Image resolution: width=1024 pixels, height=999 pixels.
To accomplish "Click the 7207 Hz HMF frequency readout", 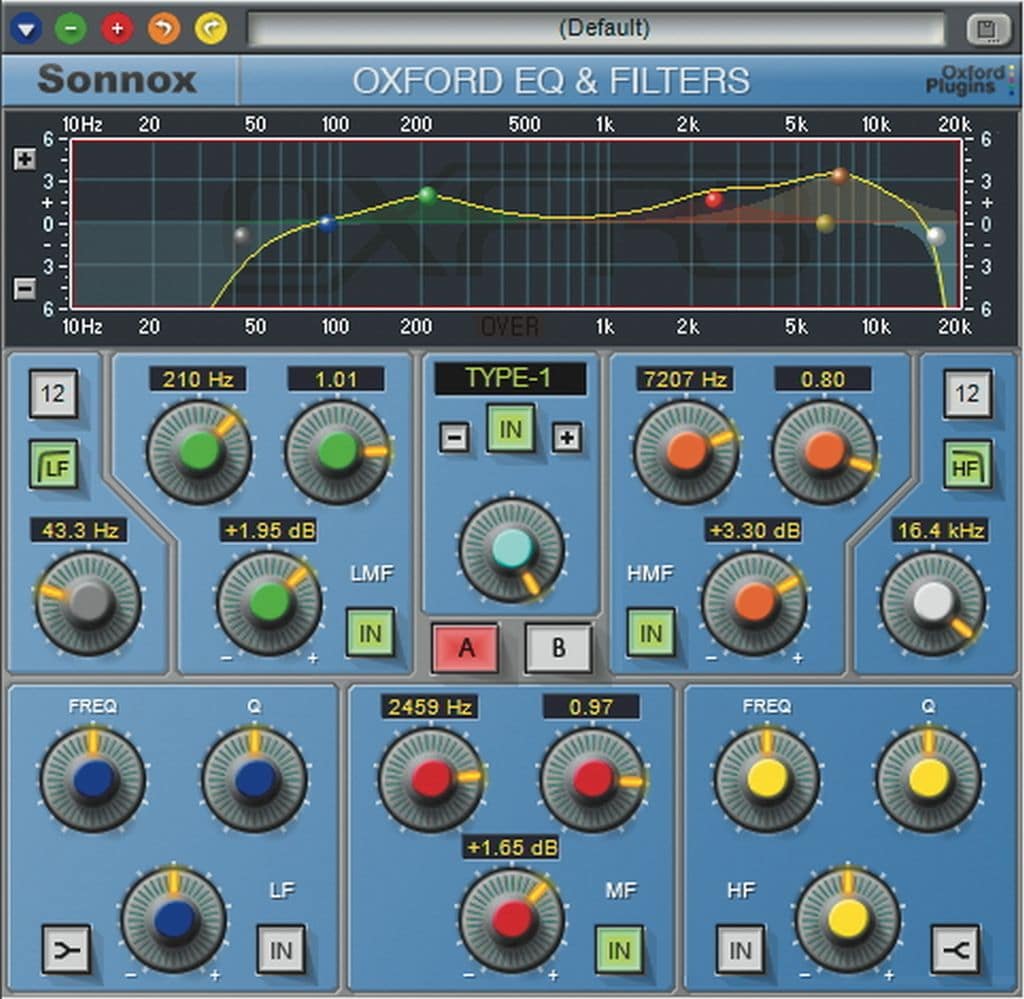I will coord(685,379).
